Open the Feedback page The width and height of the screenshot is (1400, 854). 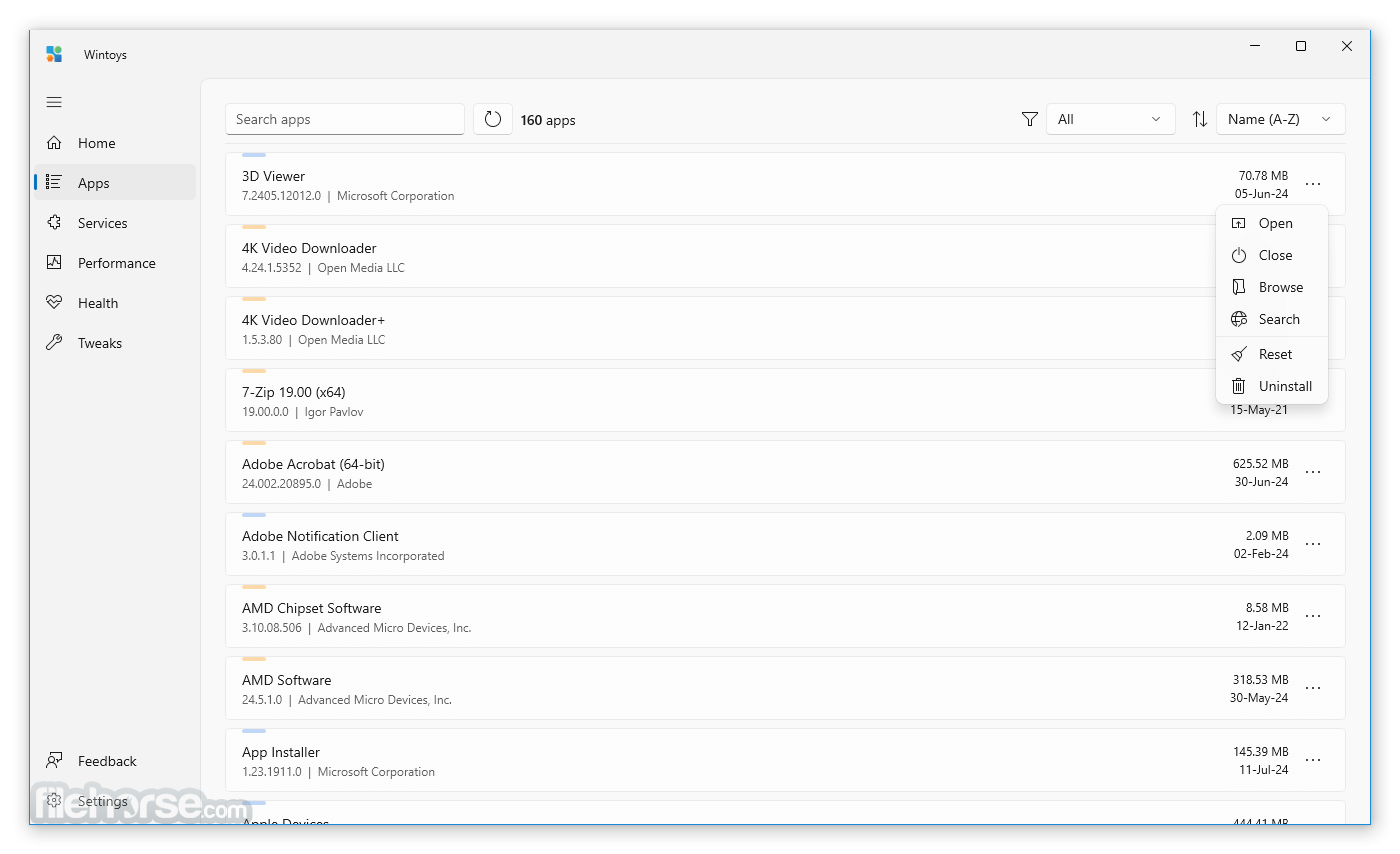[x=115, y=761]
